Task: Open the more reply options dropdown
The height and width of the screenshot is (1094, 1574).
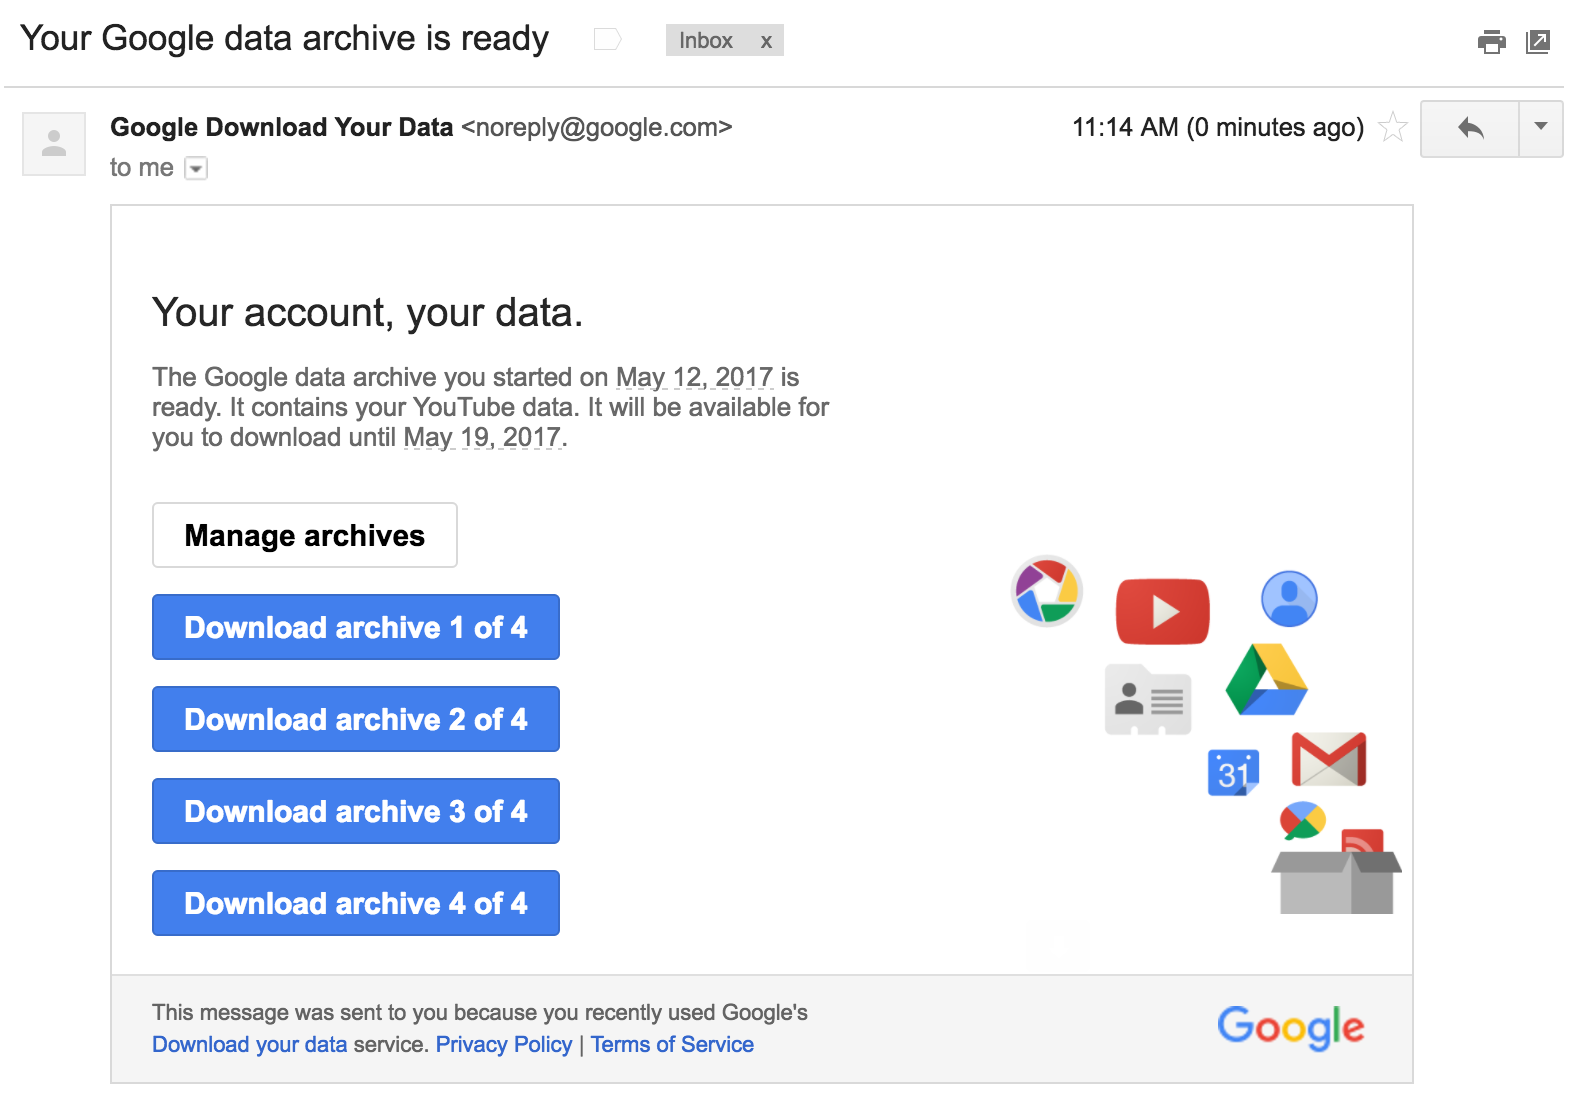Action: pos(1541,128)
